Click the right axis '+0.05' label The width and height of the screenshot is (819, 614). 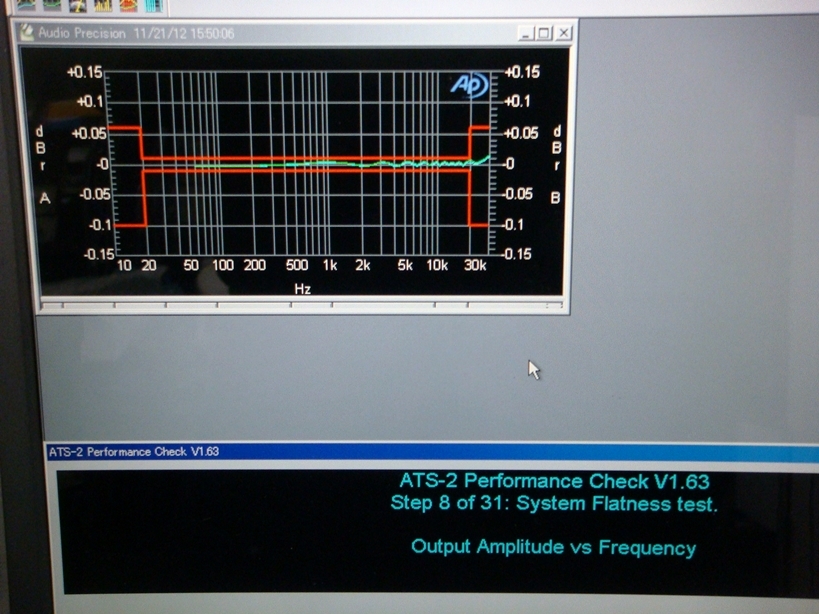521,133
